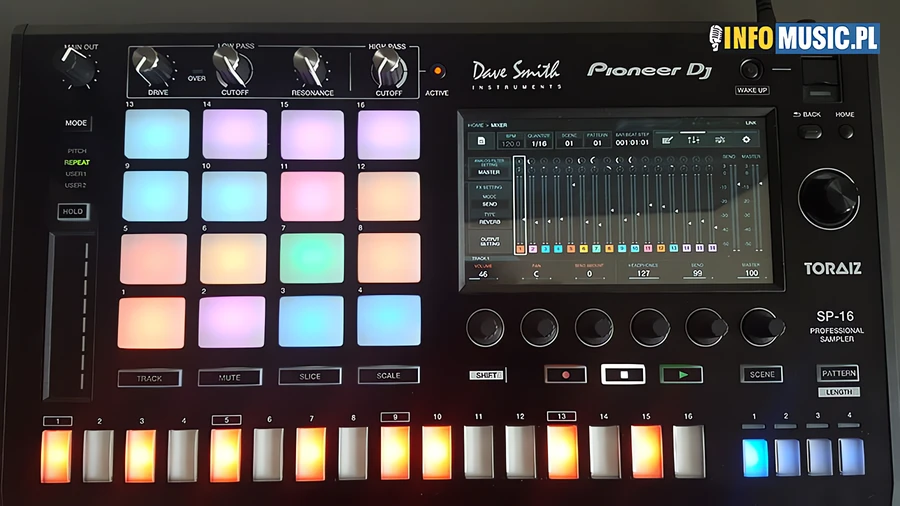Toggle step key 2
This screenshot has height=506, width=900.
click(x=98, y=456)
